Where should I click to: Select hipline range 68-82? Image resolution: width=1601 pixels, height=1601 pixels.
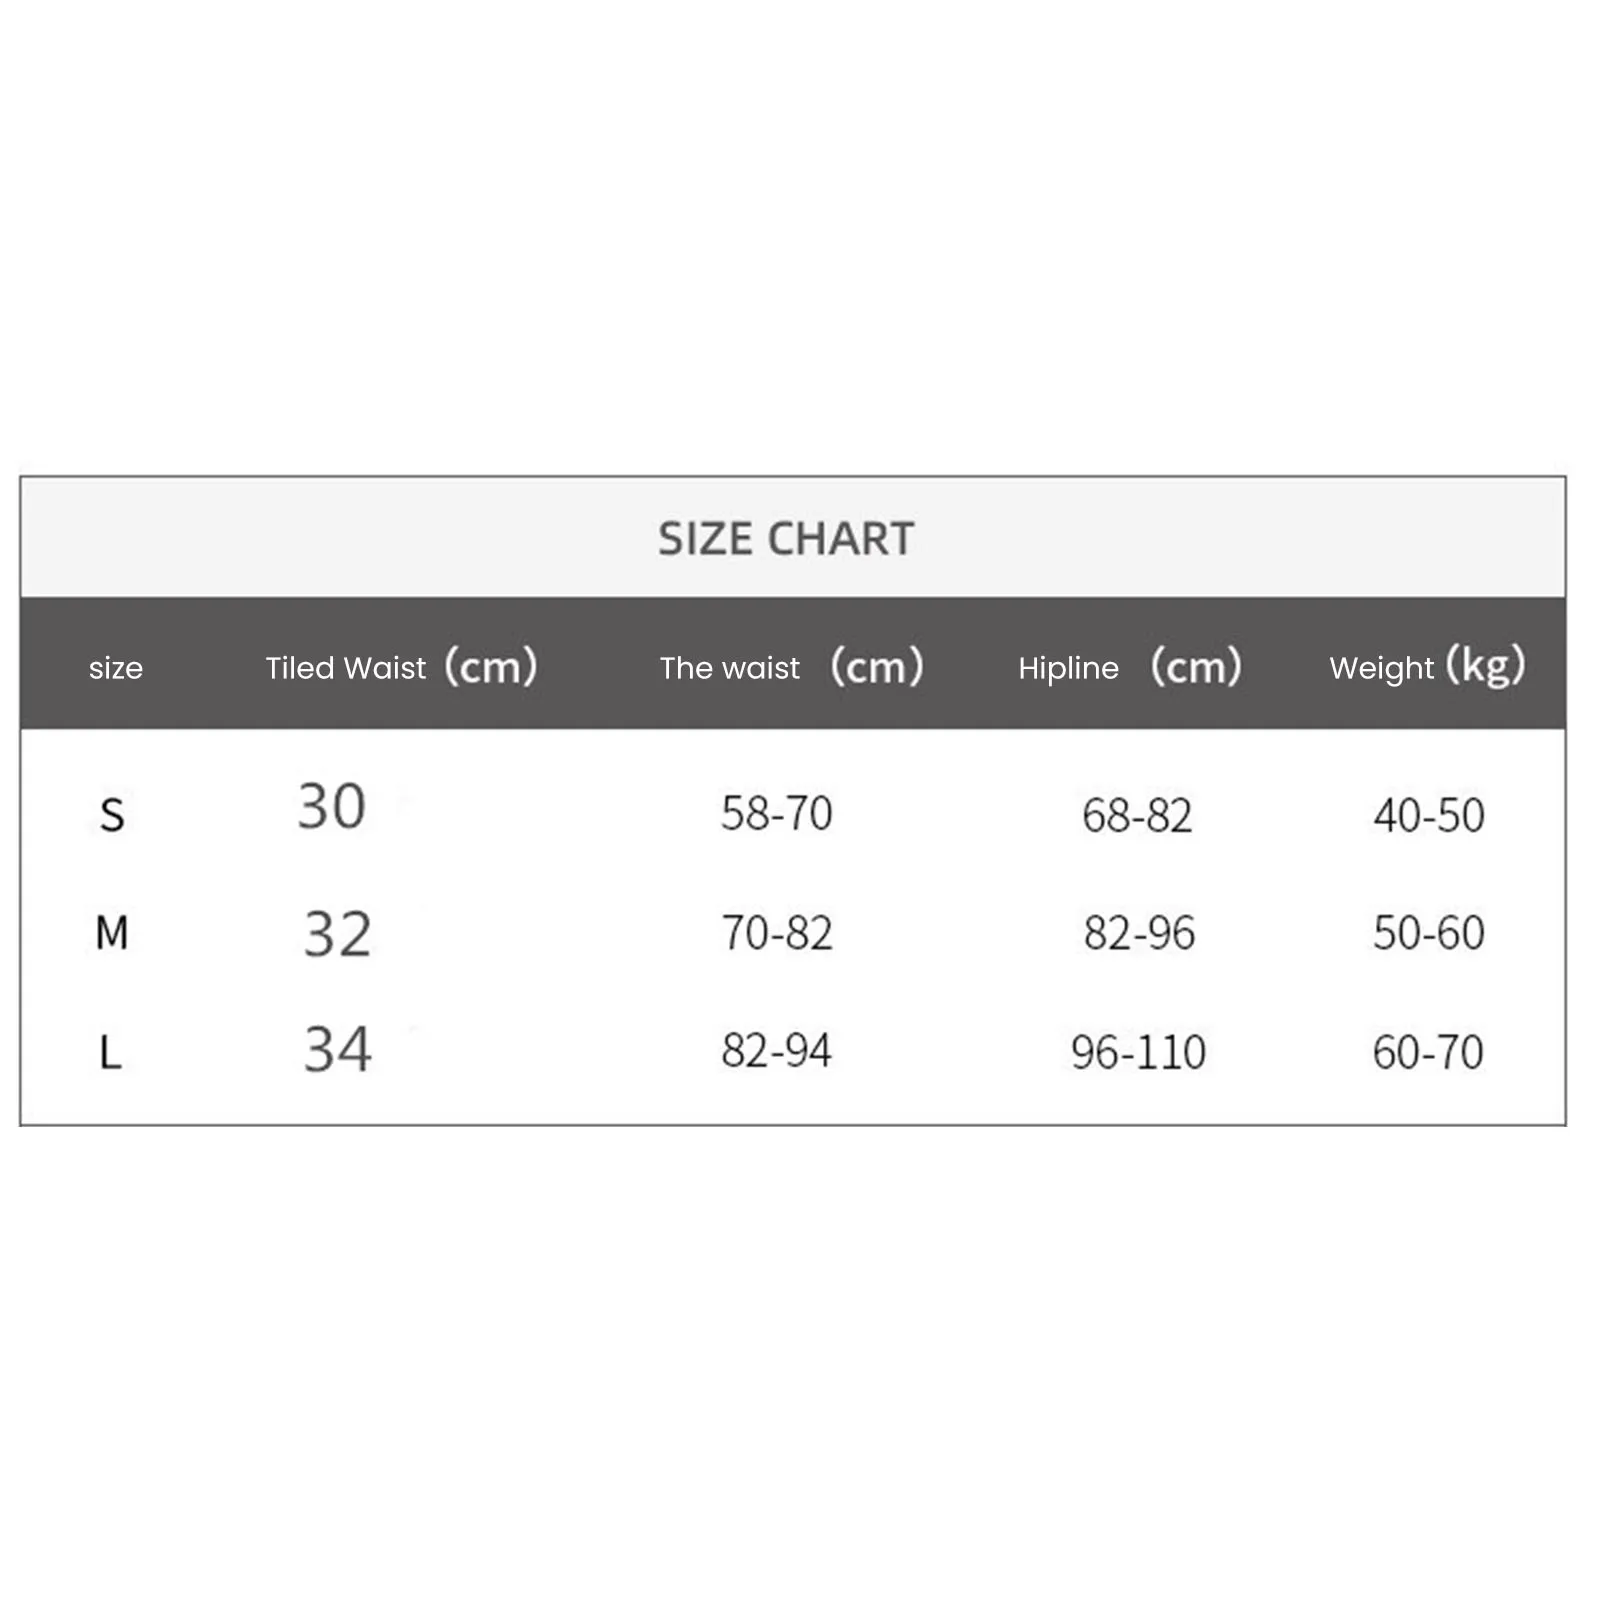coord(1137,816)
